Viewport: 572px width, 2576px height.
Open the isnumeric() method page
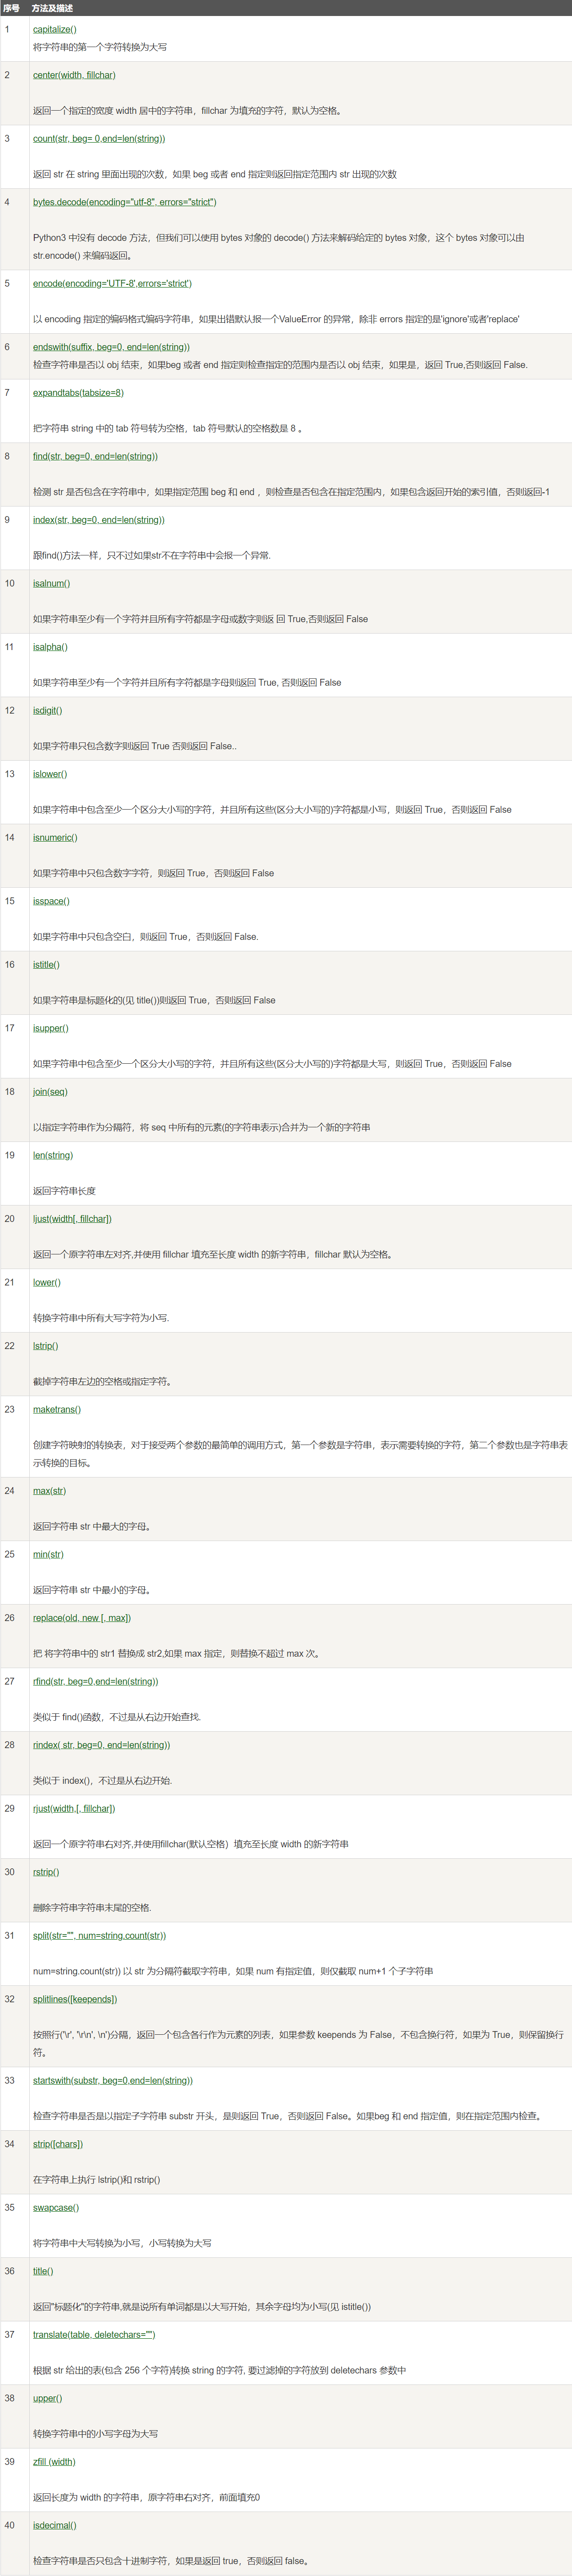tap(55, 837)
